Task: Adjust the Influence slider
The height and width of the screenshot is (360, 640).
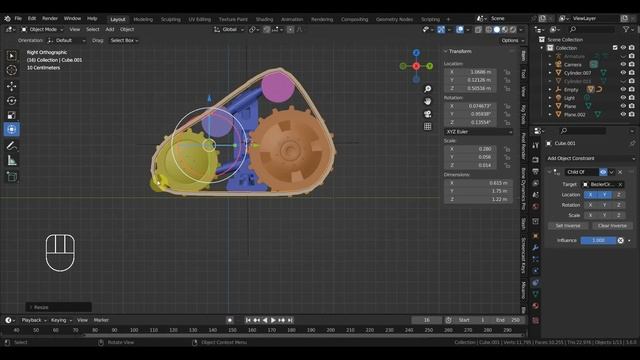Action: pyautogui.click(x=598, y=240)
